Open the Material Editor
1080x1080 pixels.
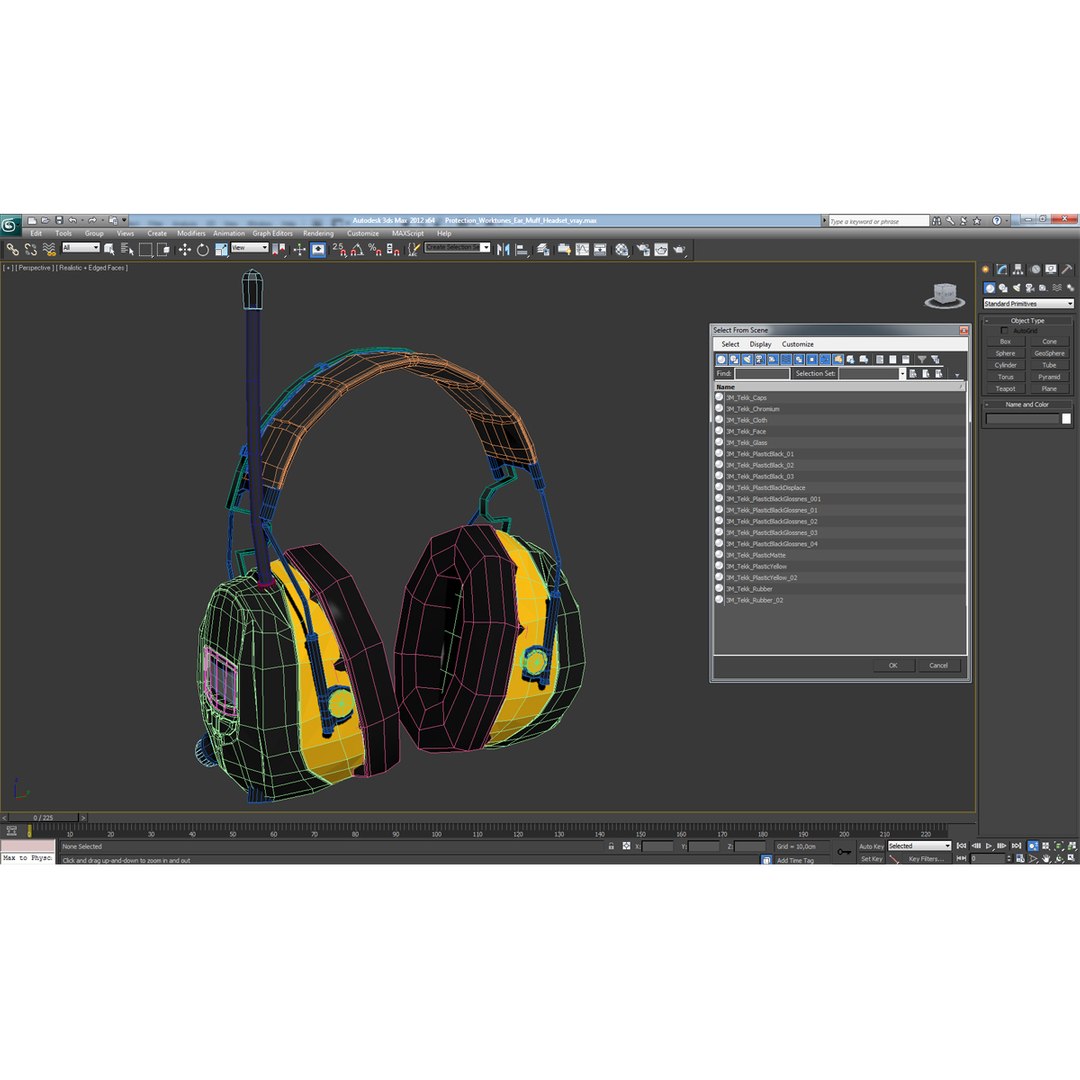point(622,249)
